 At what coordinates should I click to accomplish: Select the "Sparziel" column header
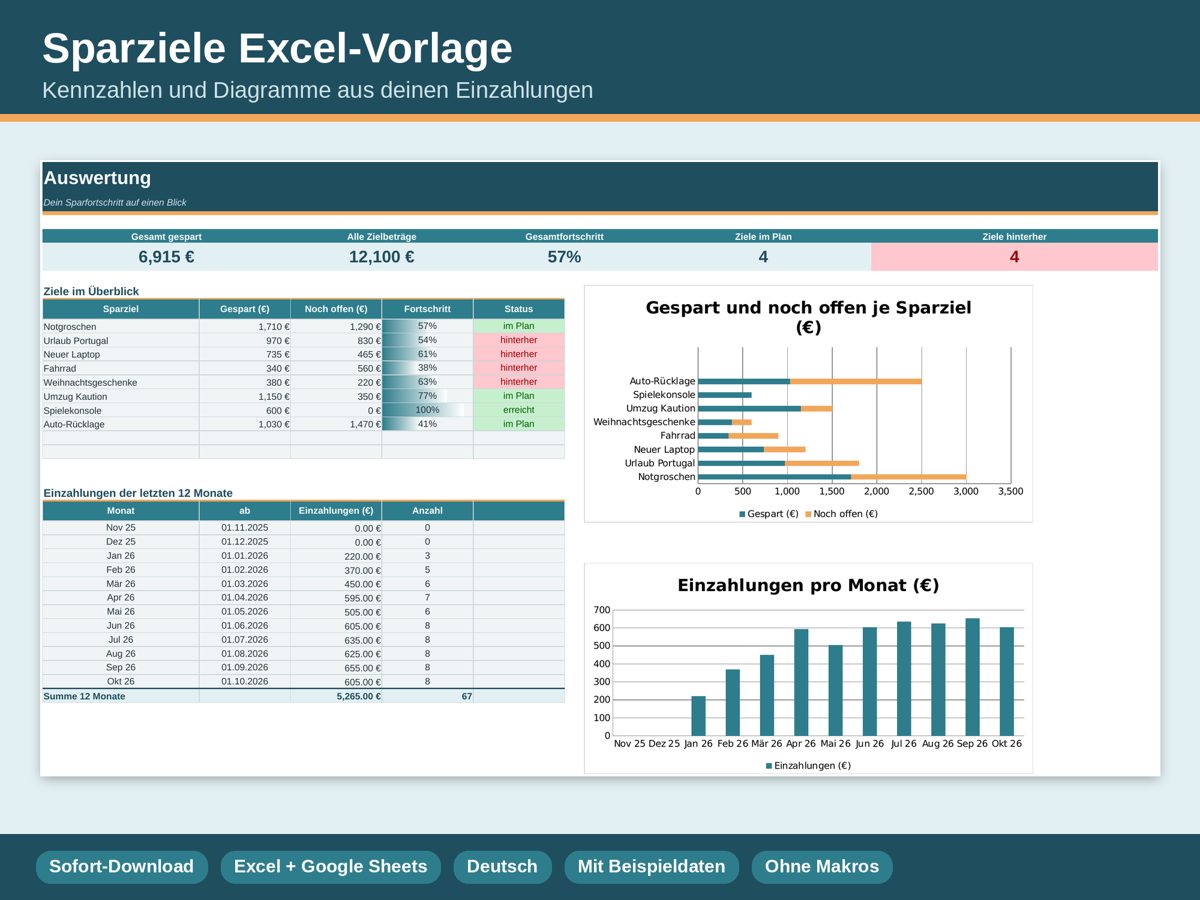tap(120, 309)
